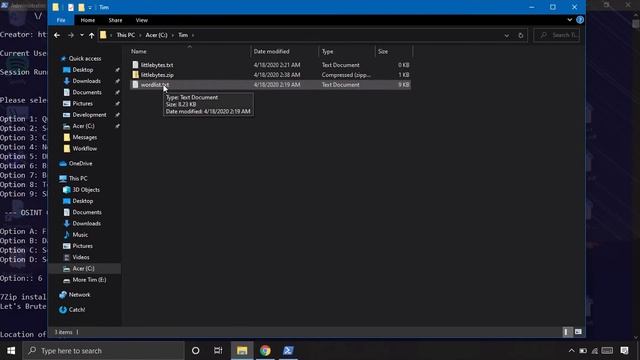Image resolution: width=640 pixels, height=360 pixels.
Task: Open pinned Acer (C:) under Quick access
Action: point(83,126)
